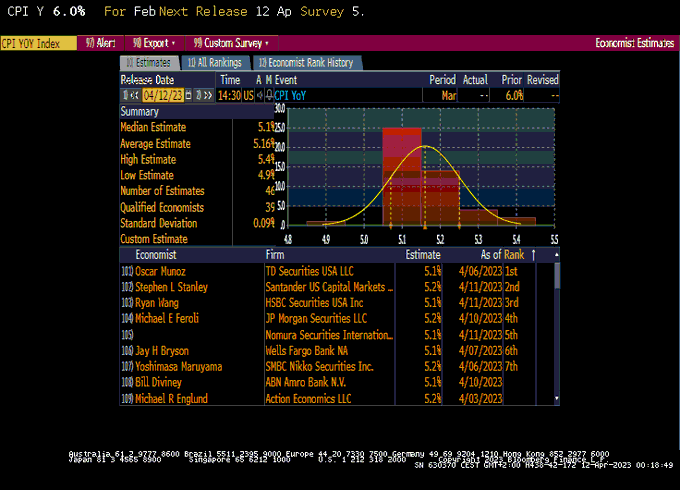
Task: Click the previous release date arrow
Action: coord(135,95)
